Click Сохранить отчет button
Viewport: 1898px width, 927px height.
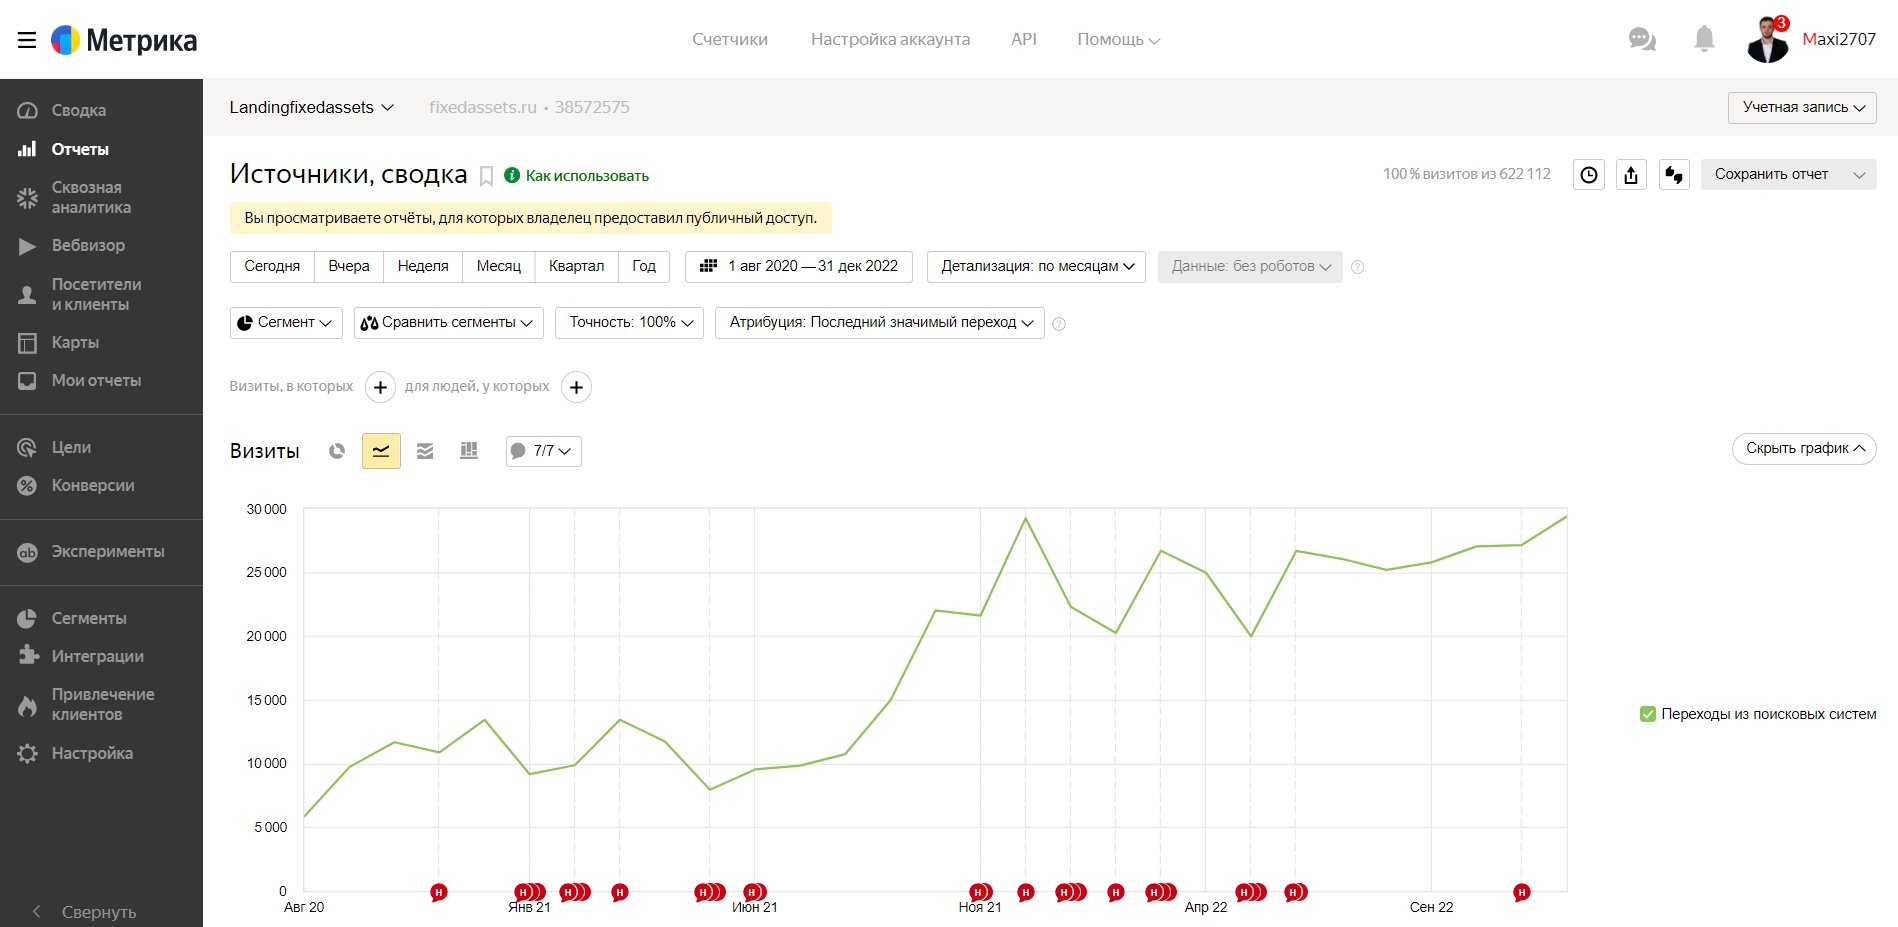tap(1771, 175)
